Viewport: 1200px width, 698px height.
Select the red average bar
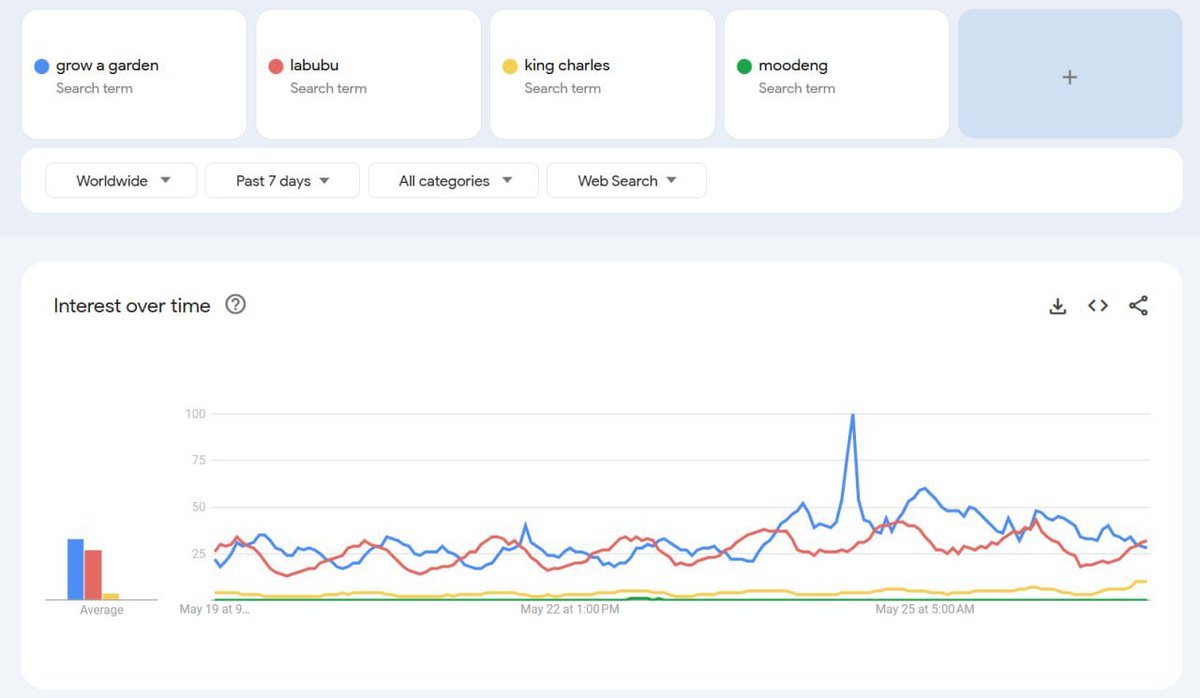tap(93, 575)
